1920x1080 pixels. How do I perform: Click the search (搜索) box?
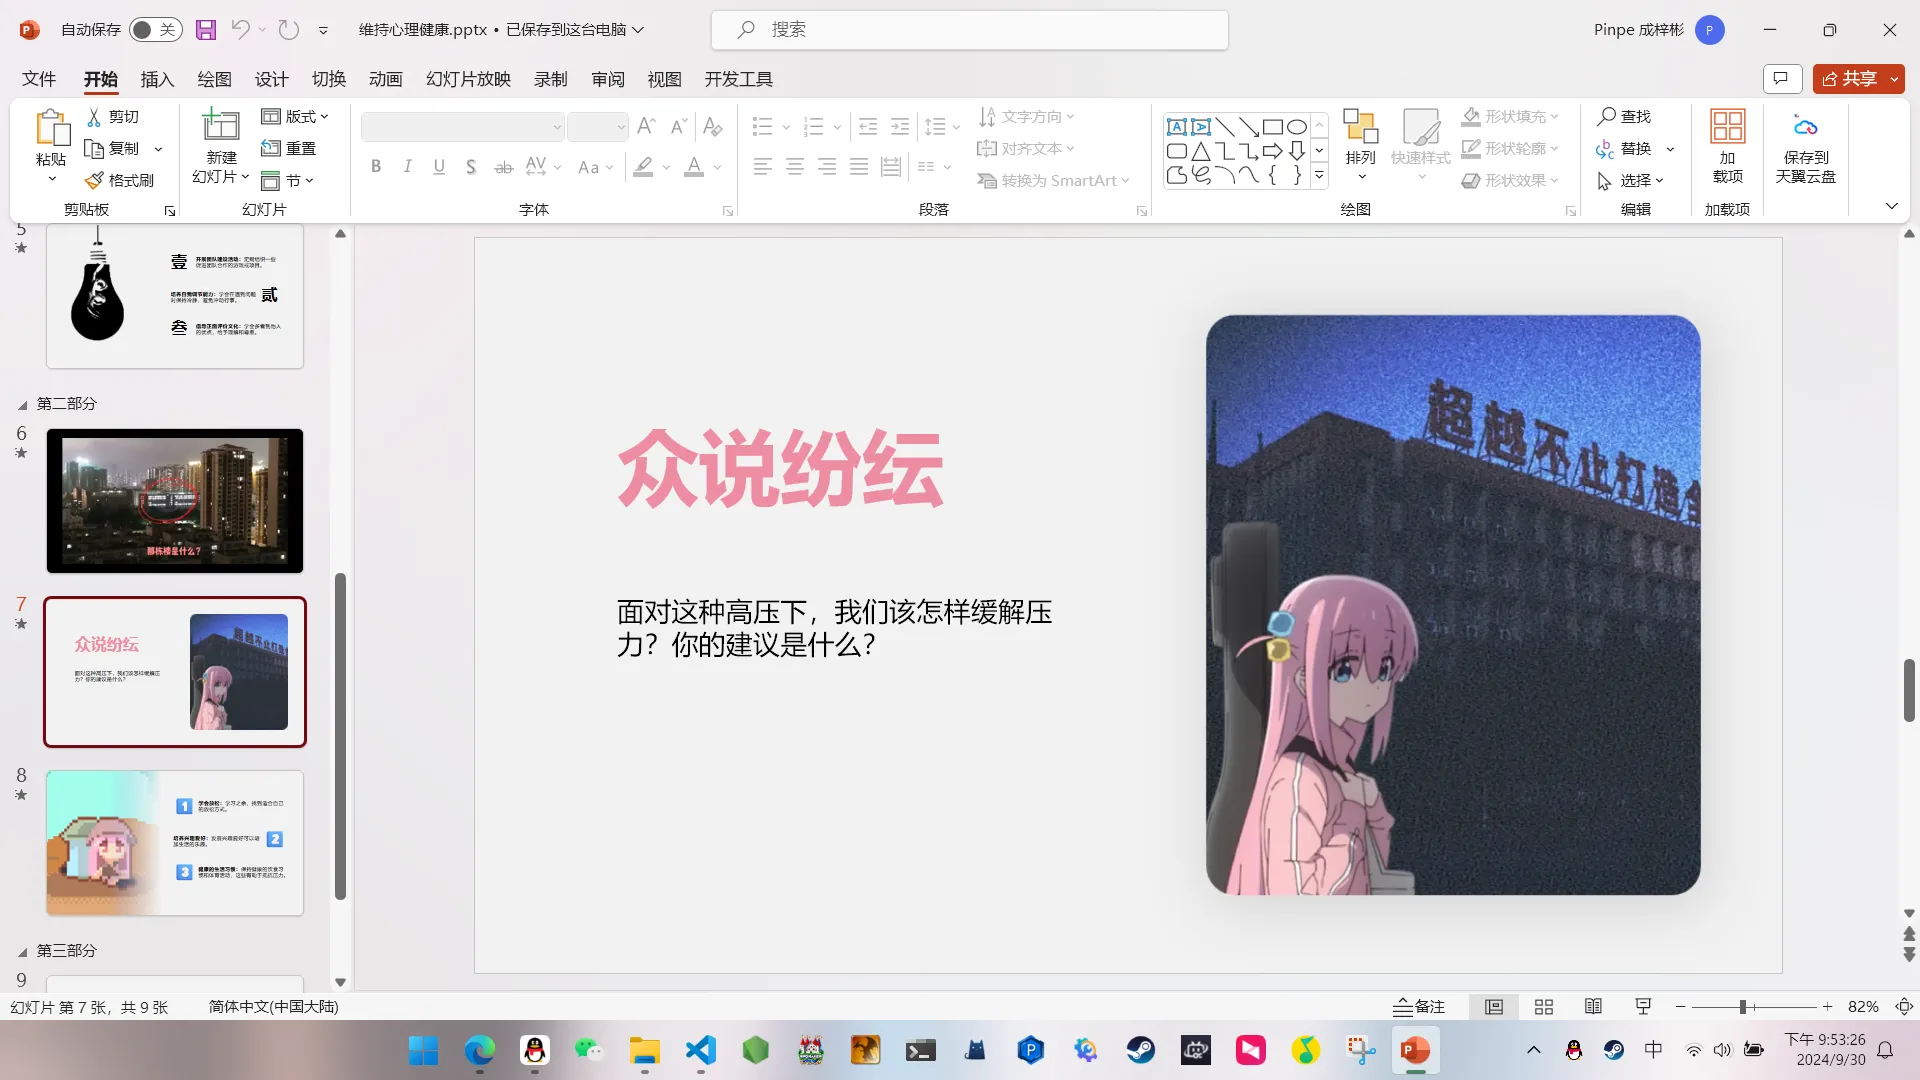pos(969,30)
